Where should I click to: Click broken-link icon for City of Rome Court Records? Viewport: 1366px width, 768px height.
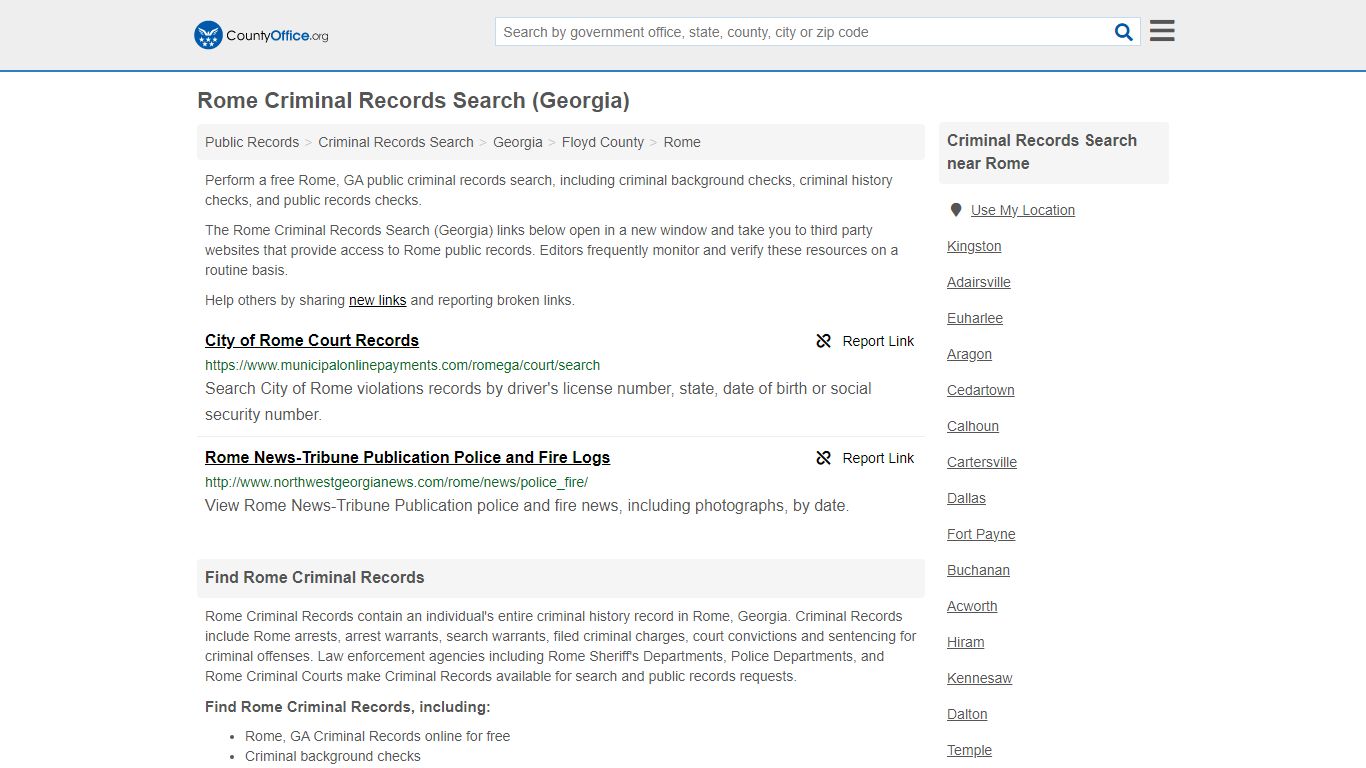point(824,341)
